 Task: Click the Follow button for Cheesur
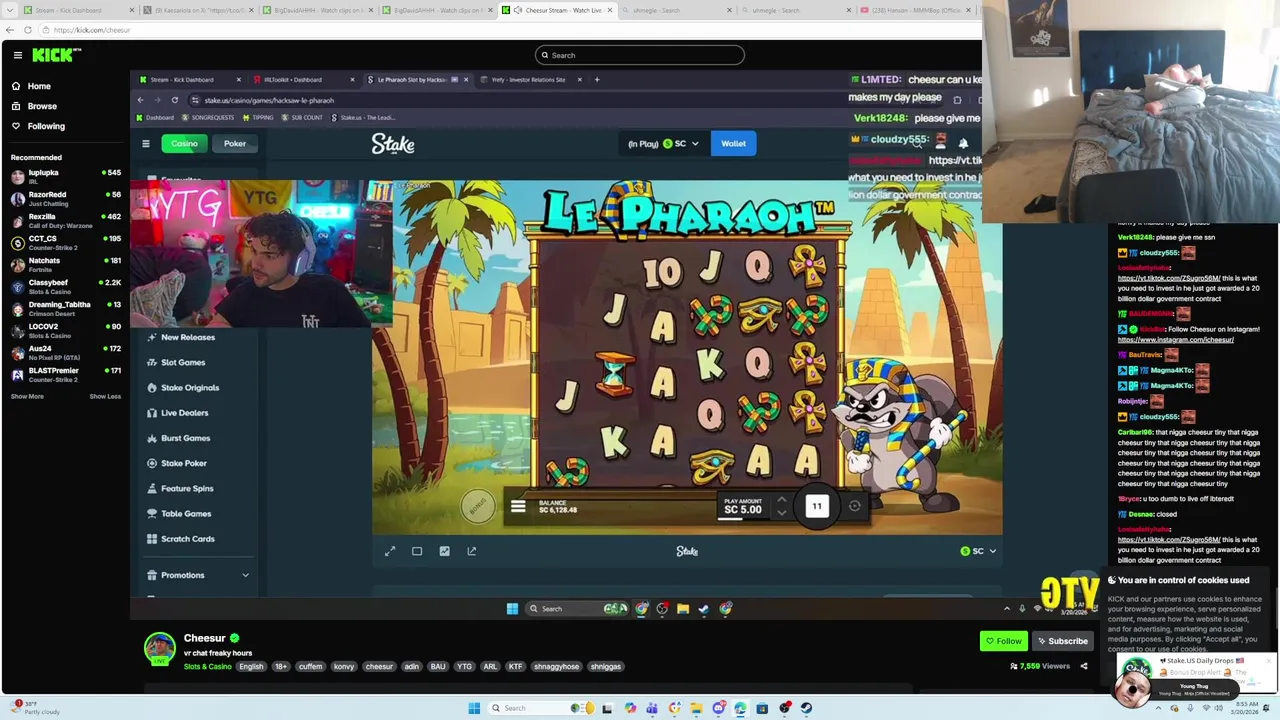[x=1004, y=641]
